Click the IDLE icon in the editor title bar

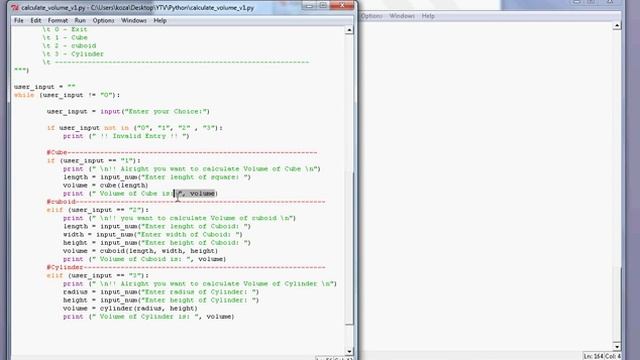pyautogui.click(x=15, y=8)
